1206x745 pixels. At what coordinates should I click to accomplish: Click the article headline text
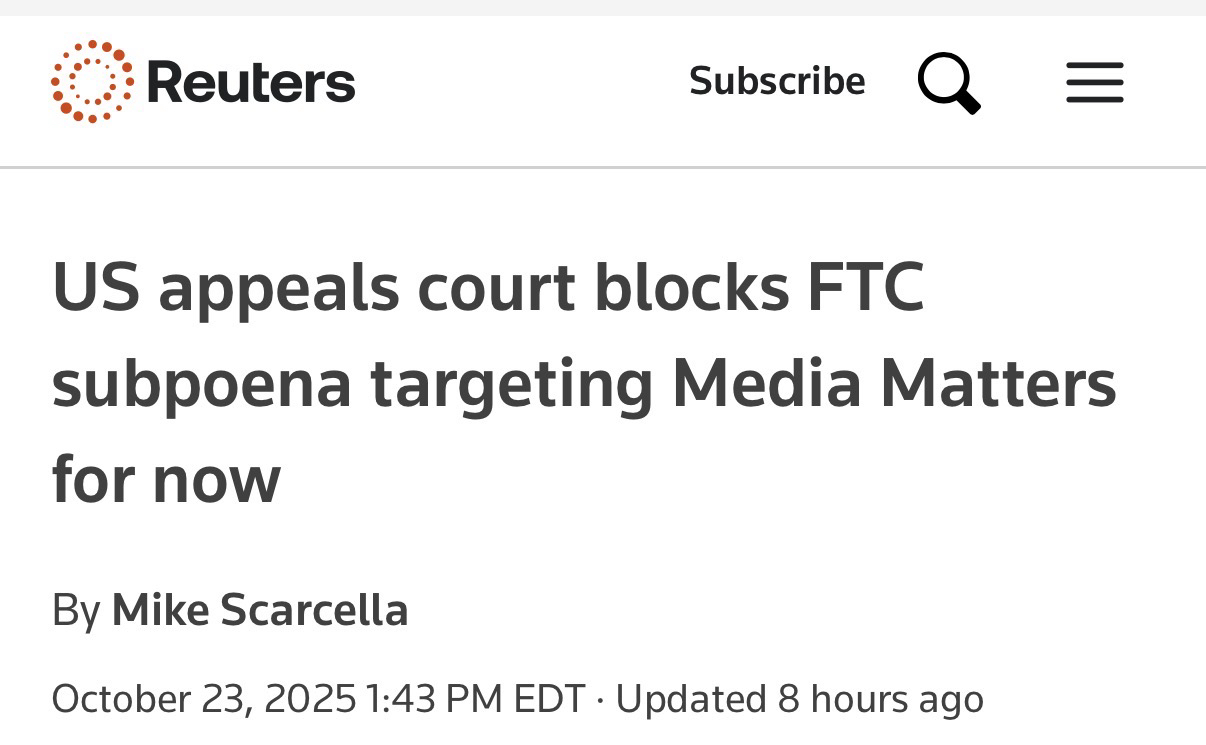tap(583, 383)
